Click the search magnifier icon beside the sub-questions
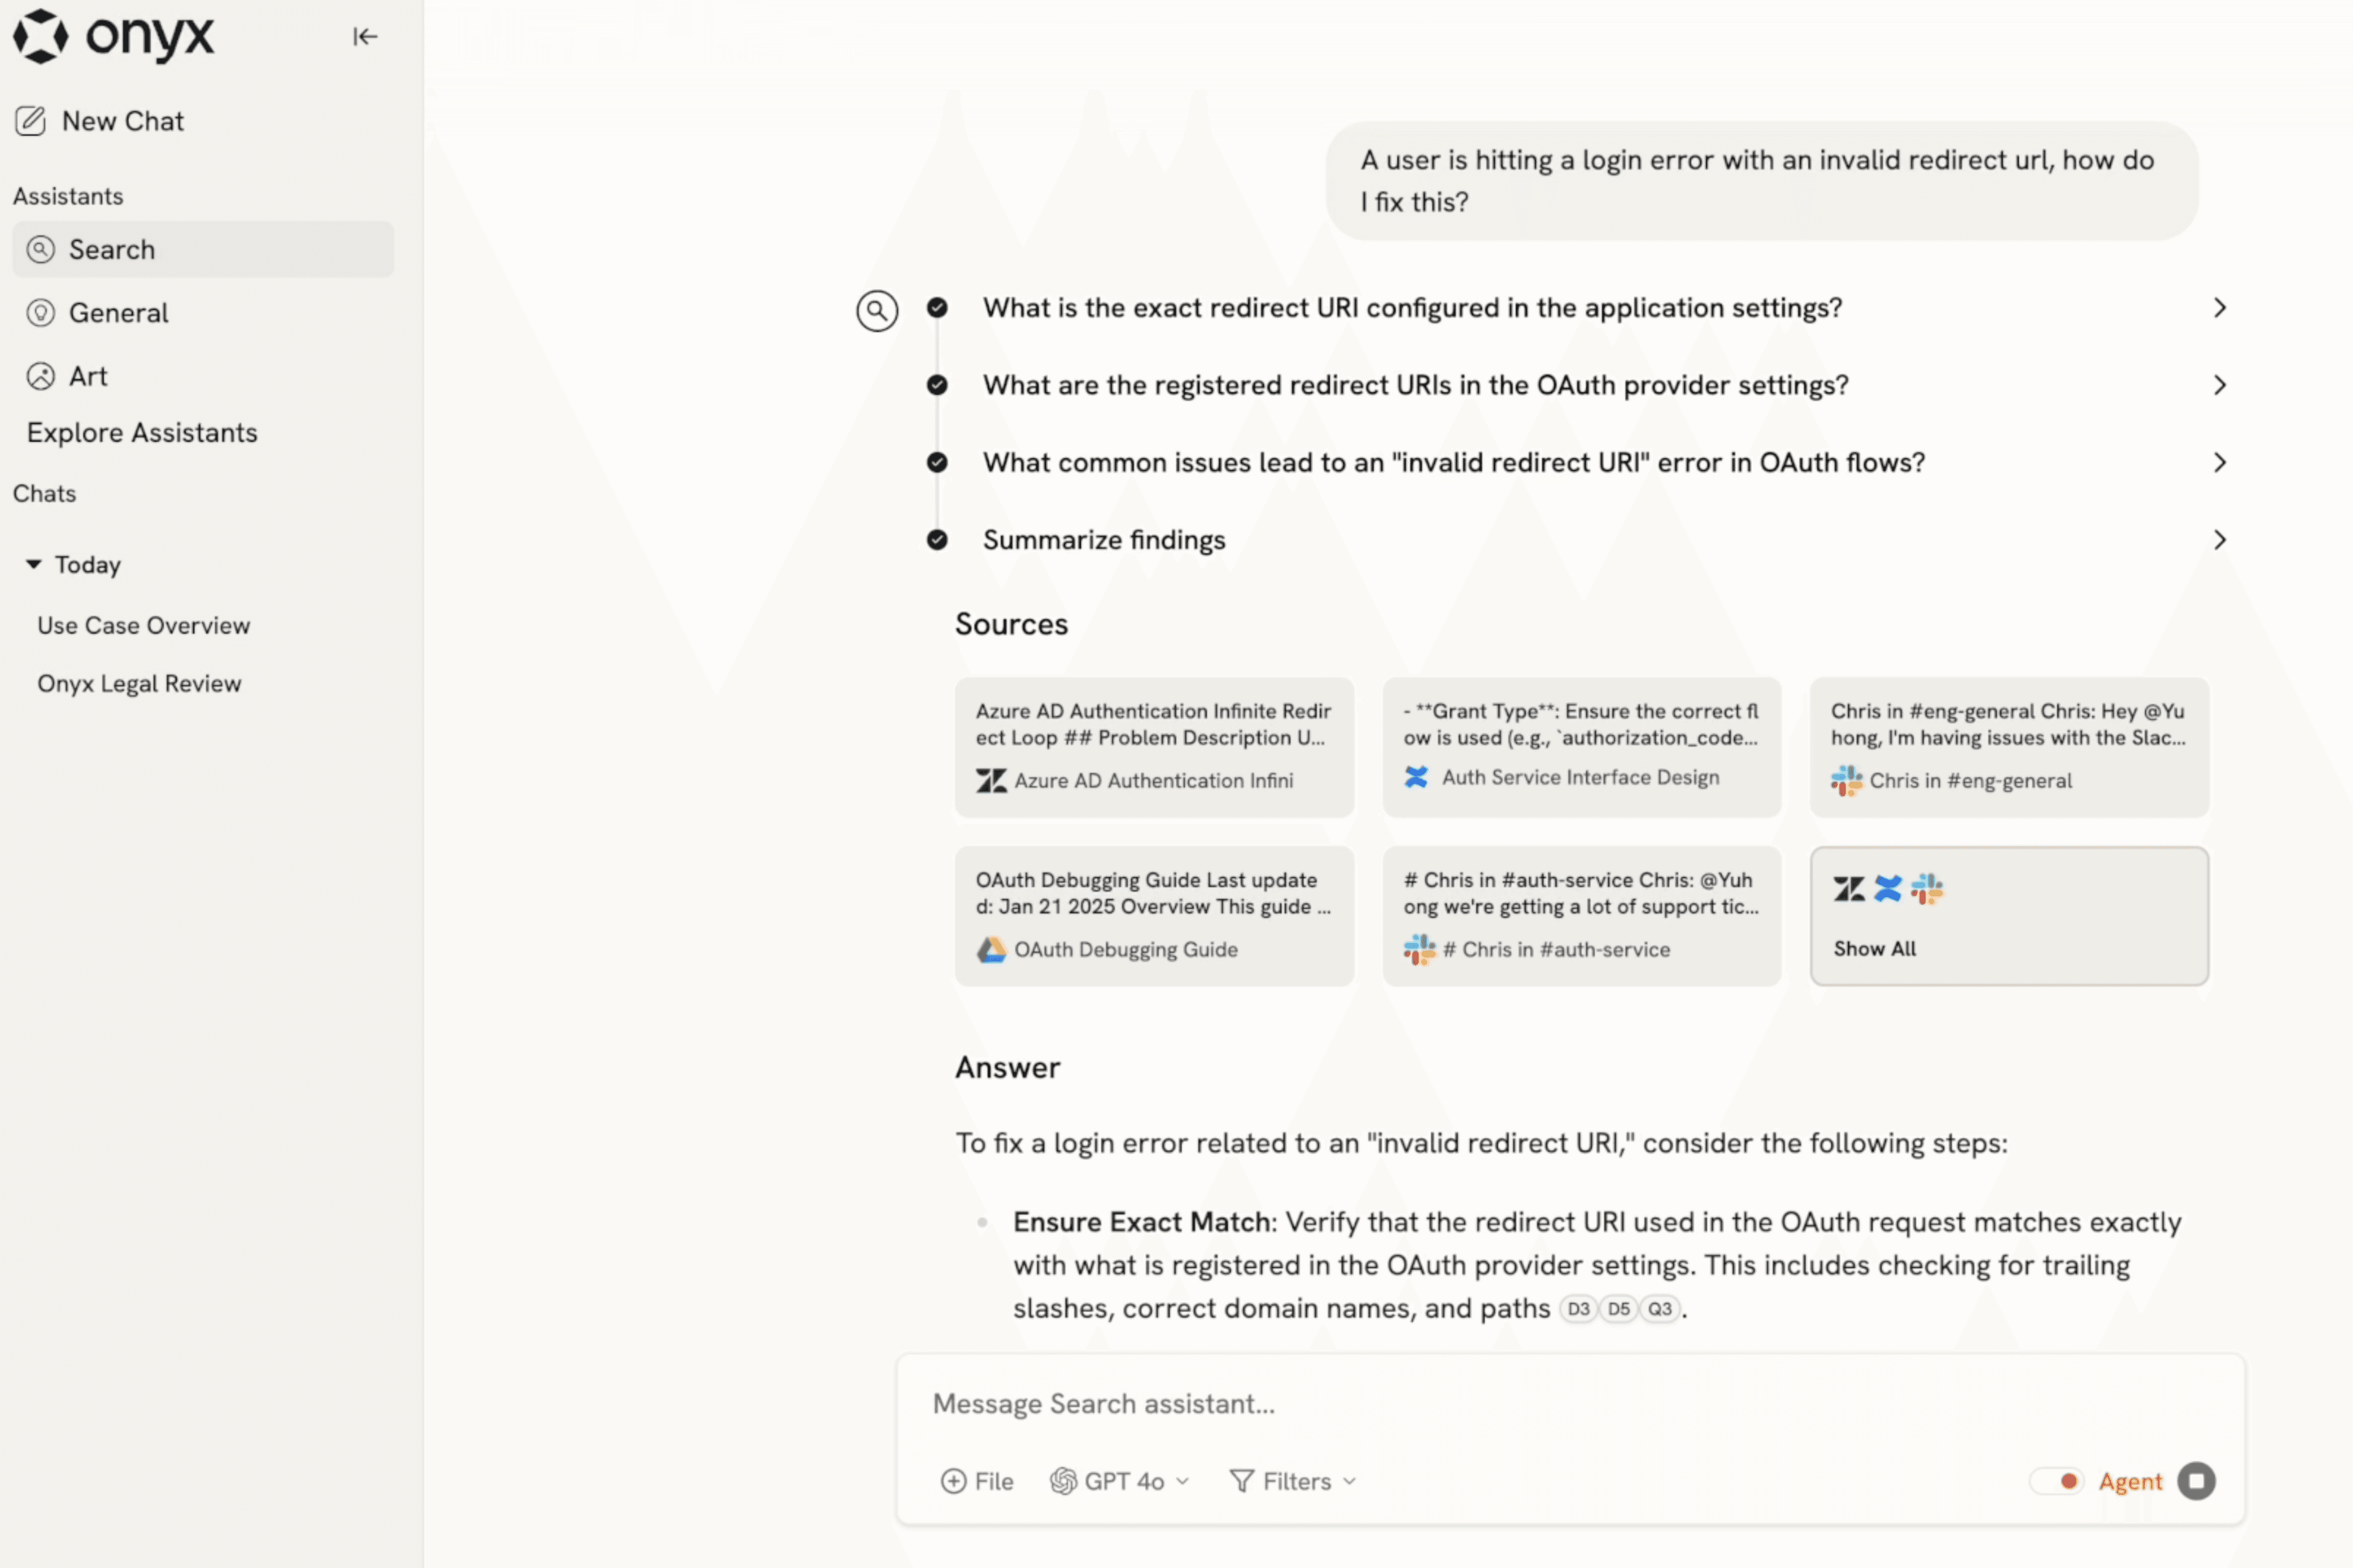The width and height of the screenshot is (2353, 1568). click(x=876, y=311)
